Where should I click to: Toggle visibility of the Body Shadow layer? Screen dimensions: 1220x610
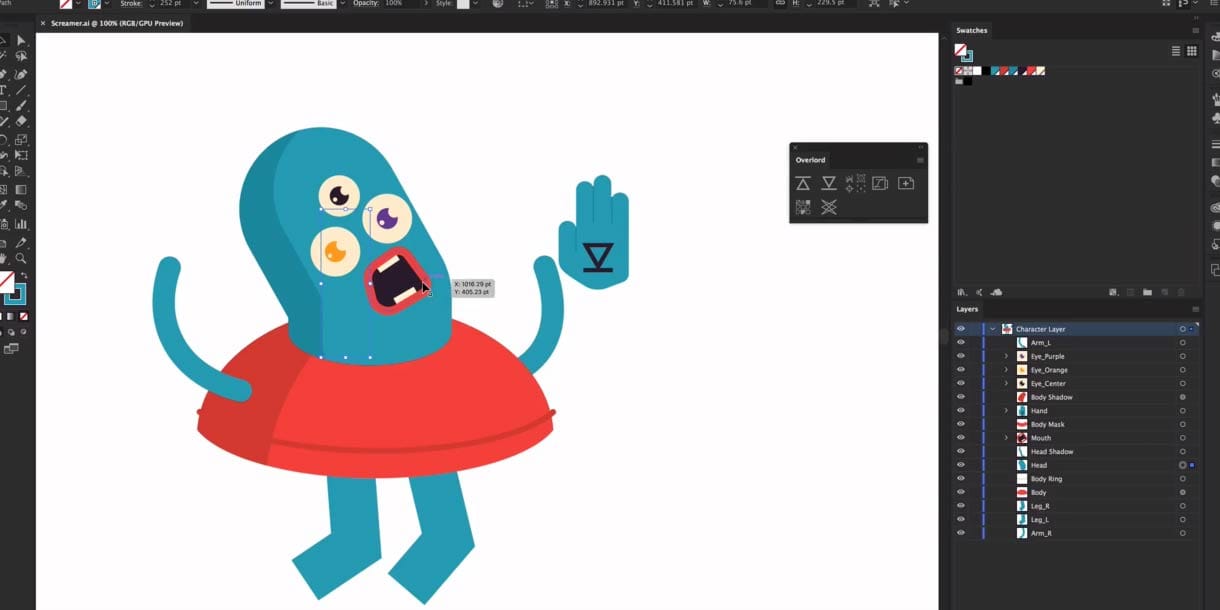click(x=960, y=396)
